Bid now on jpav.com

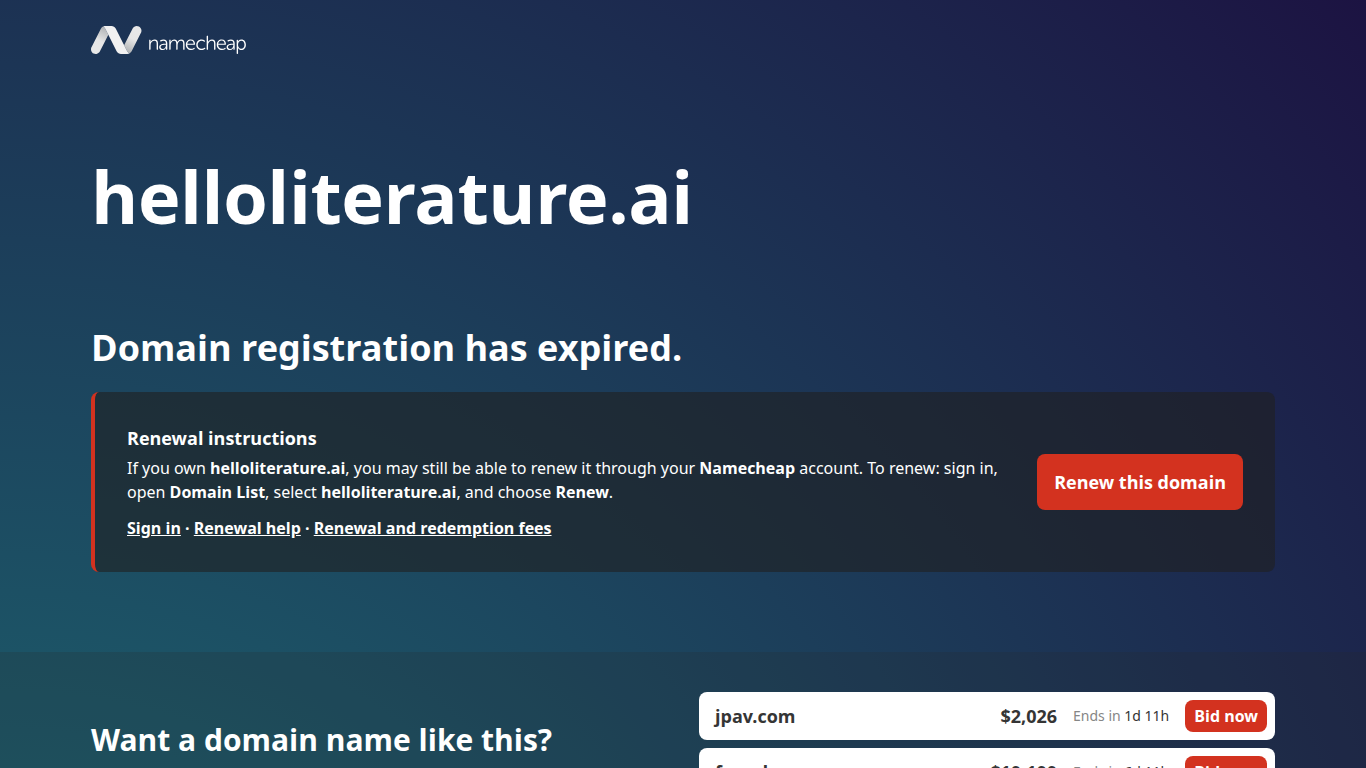point(1226,716)
